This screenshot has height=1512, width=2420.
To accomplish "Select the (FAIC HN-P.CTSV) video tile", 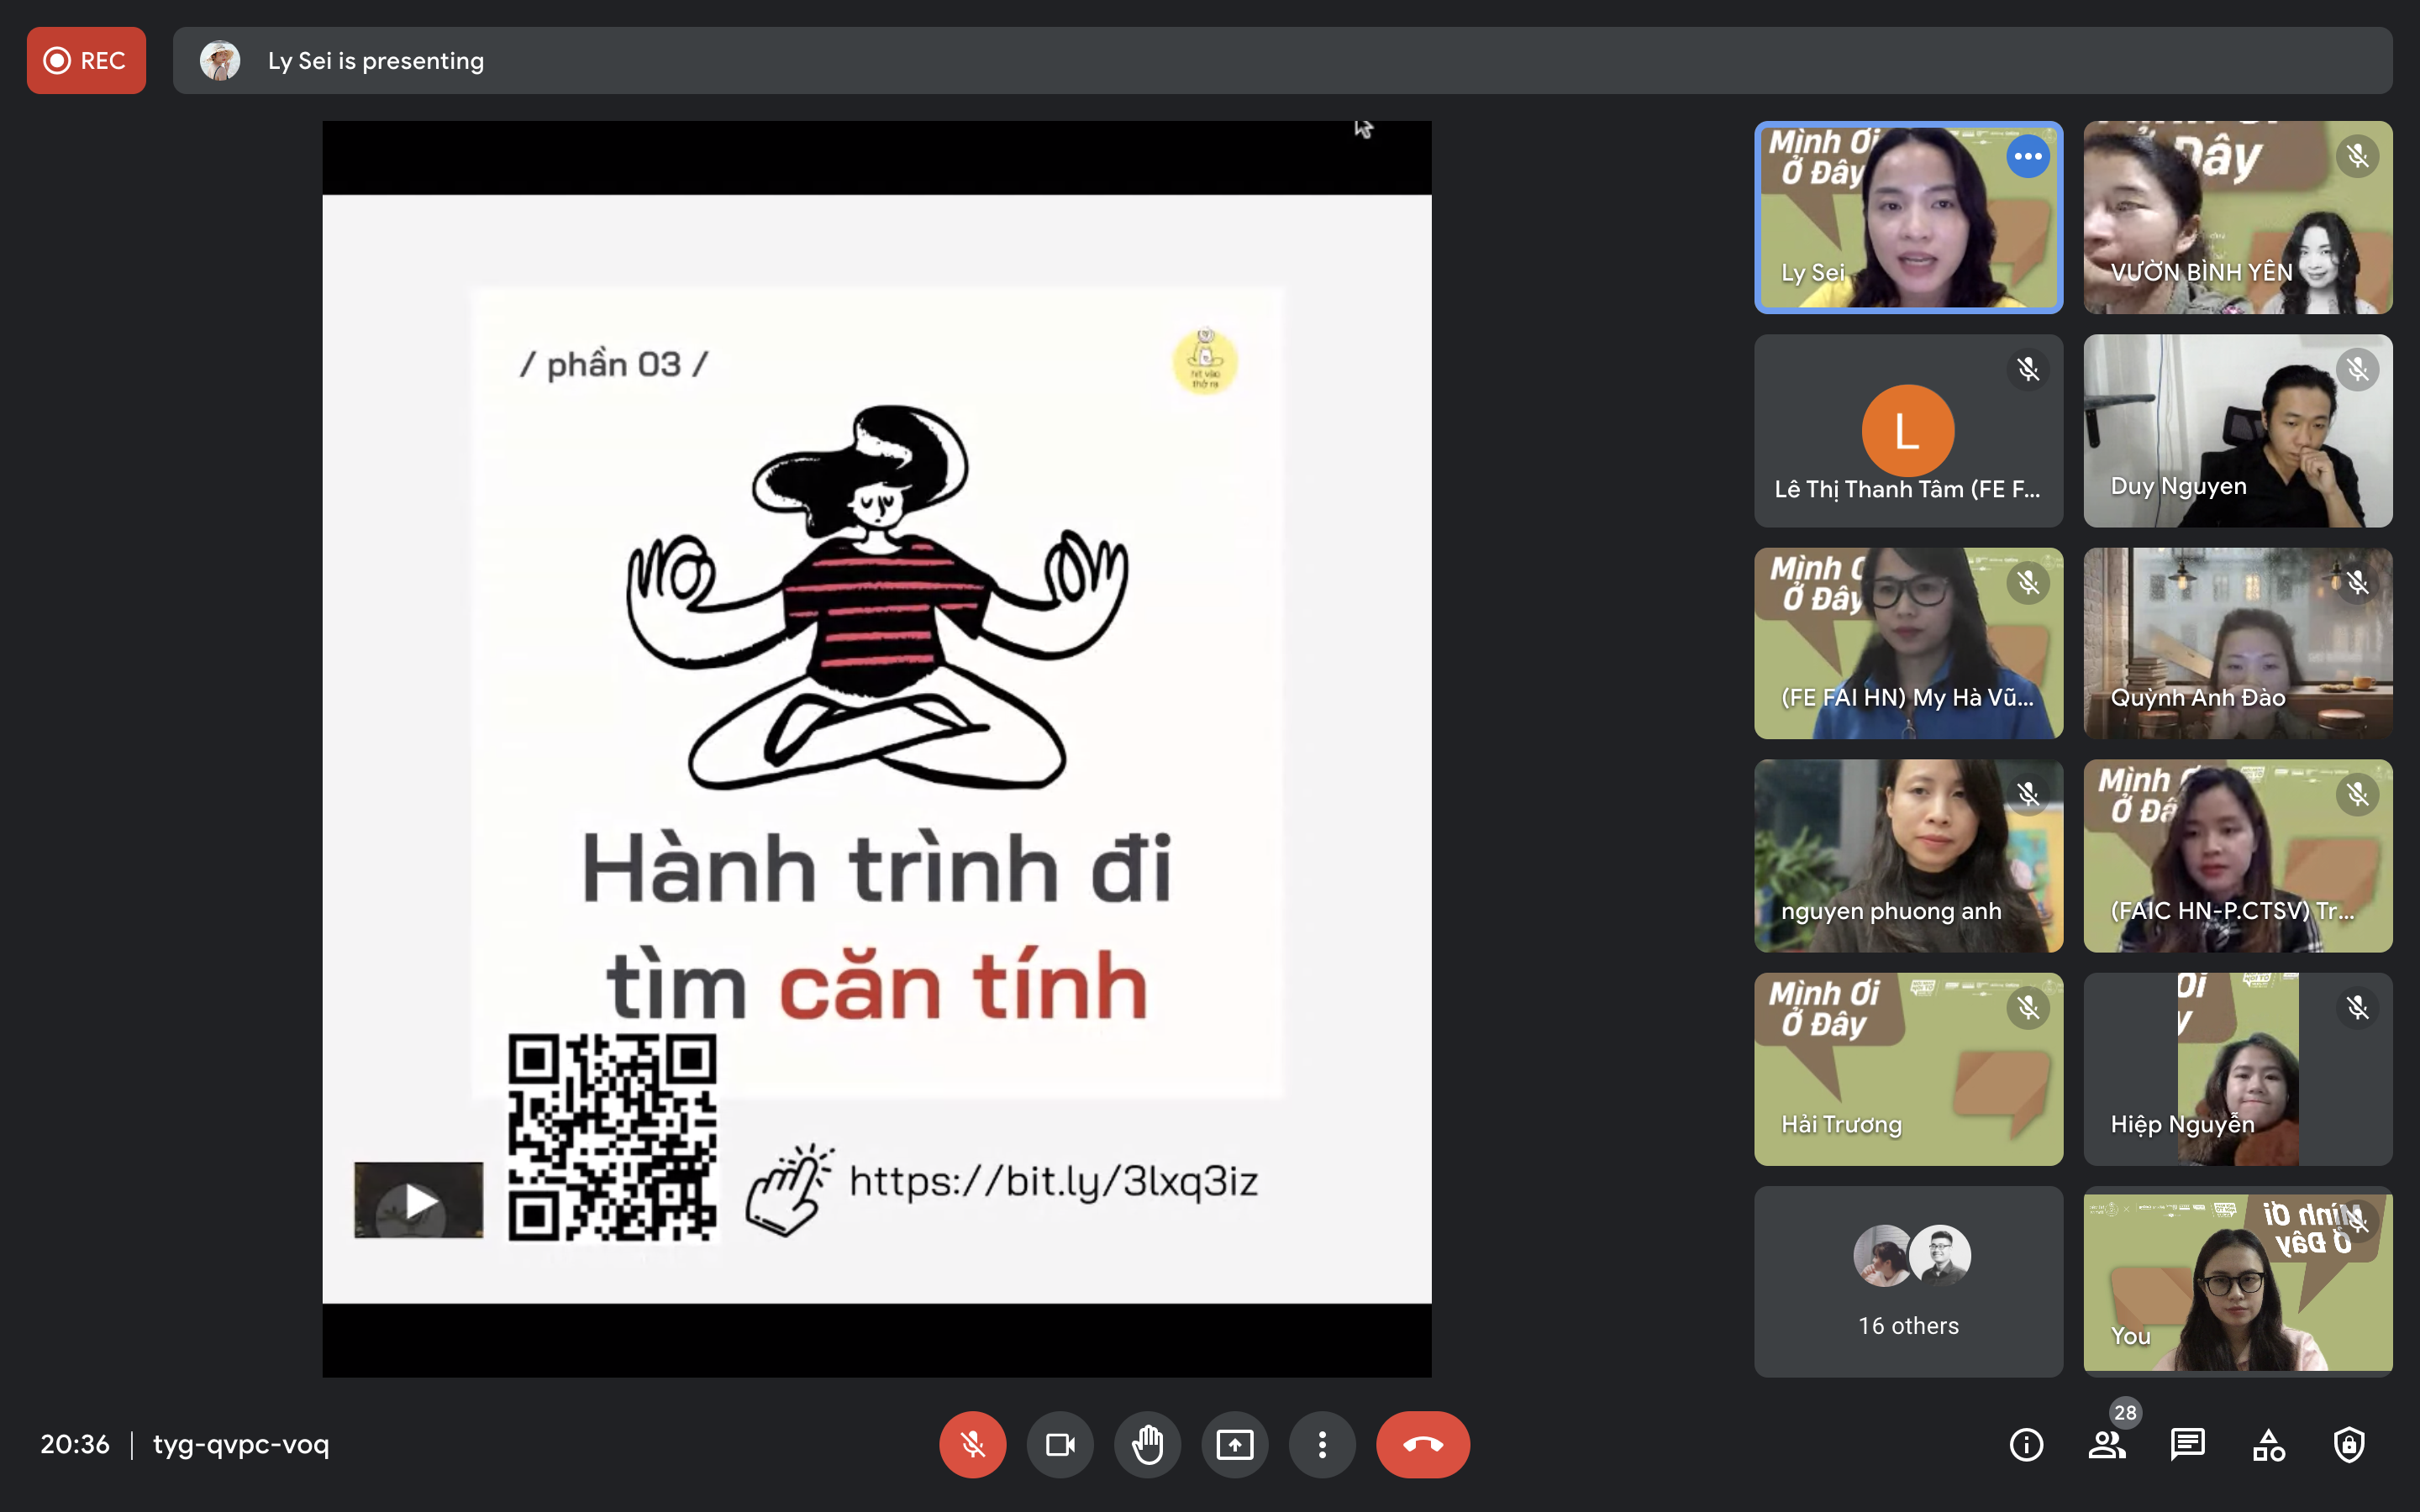I will (x=2237, y=856).
